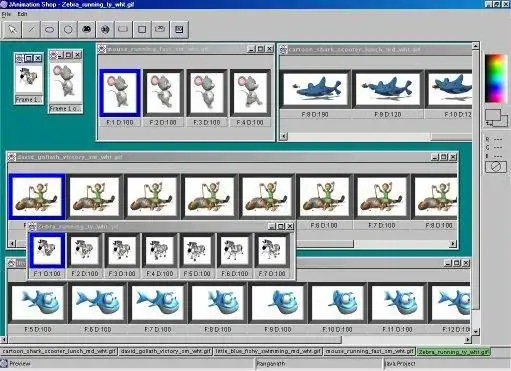Viewport: 511px width, 371px height.
Task: Switch to cartoon_shark_scooter_lunch tab
Action: click(59, 351)
